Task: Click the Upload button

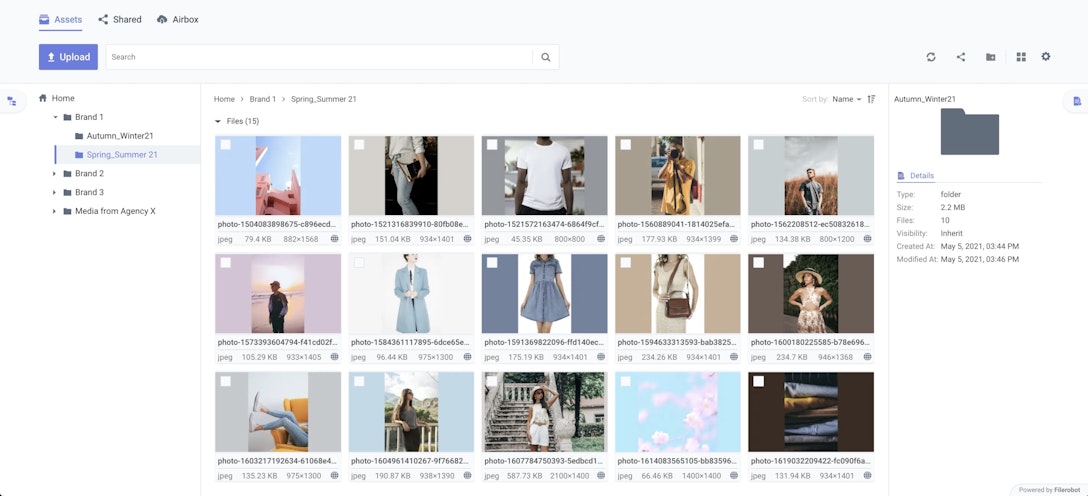Action: click(x=68, y=57)
